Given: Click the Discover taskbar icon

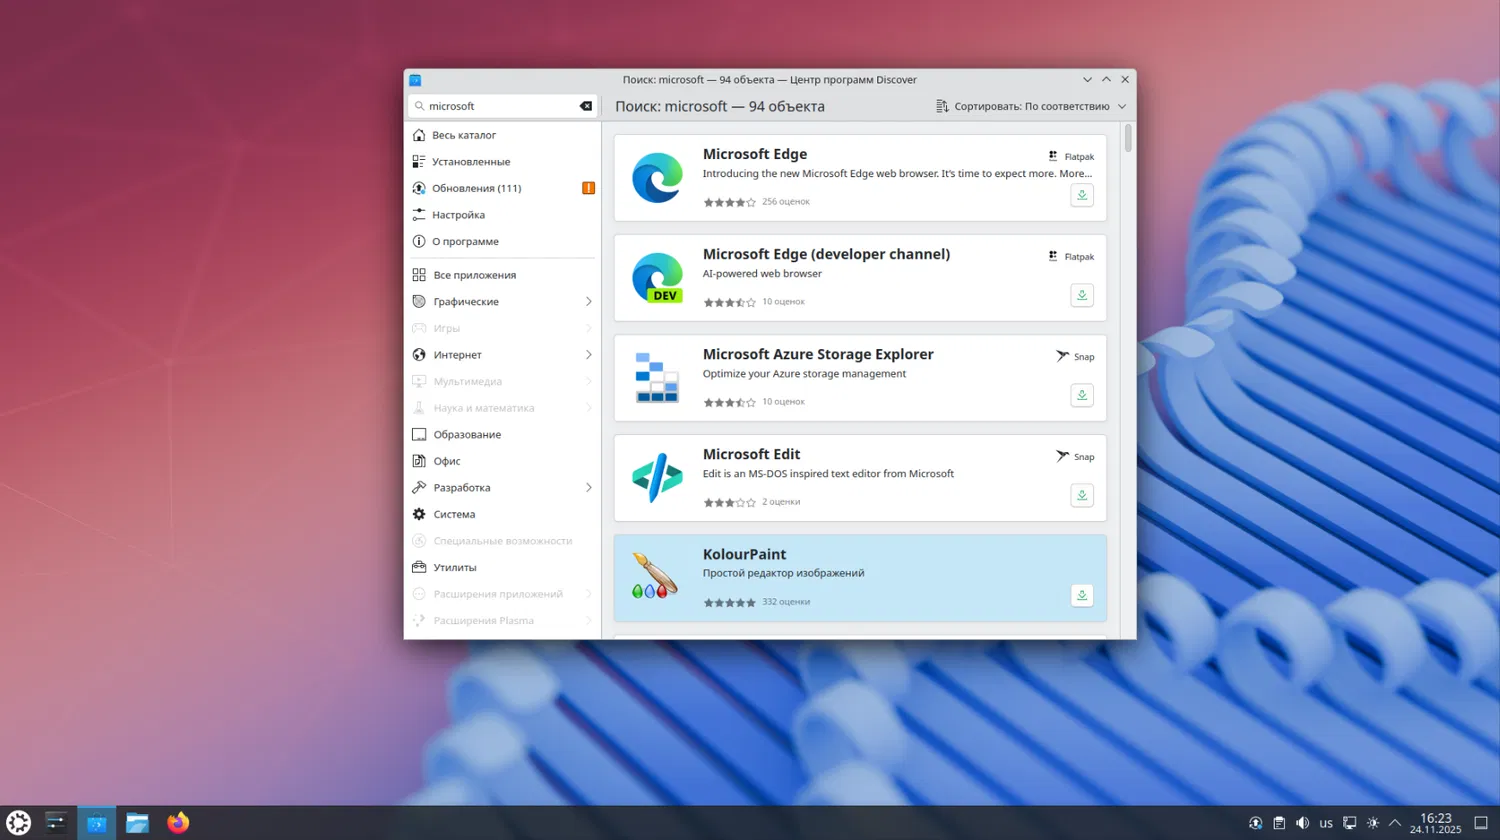Looking at the screenshot, I should tap(97, 823).
